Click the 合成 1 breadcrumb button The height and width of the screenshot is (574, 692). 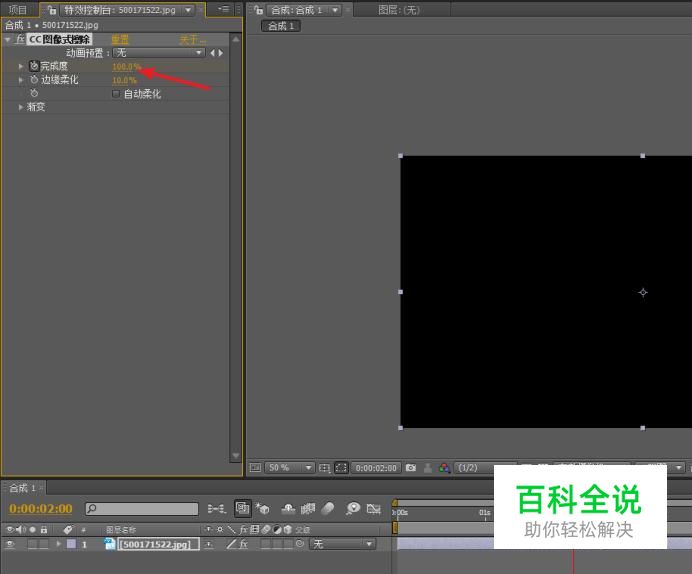[x=281, y=26]
